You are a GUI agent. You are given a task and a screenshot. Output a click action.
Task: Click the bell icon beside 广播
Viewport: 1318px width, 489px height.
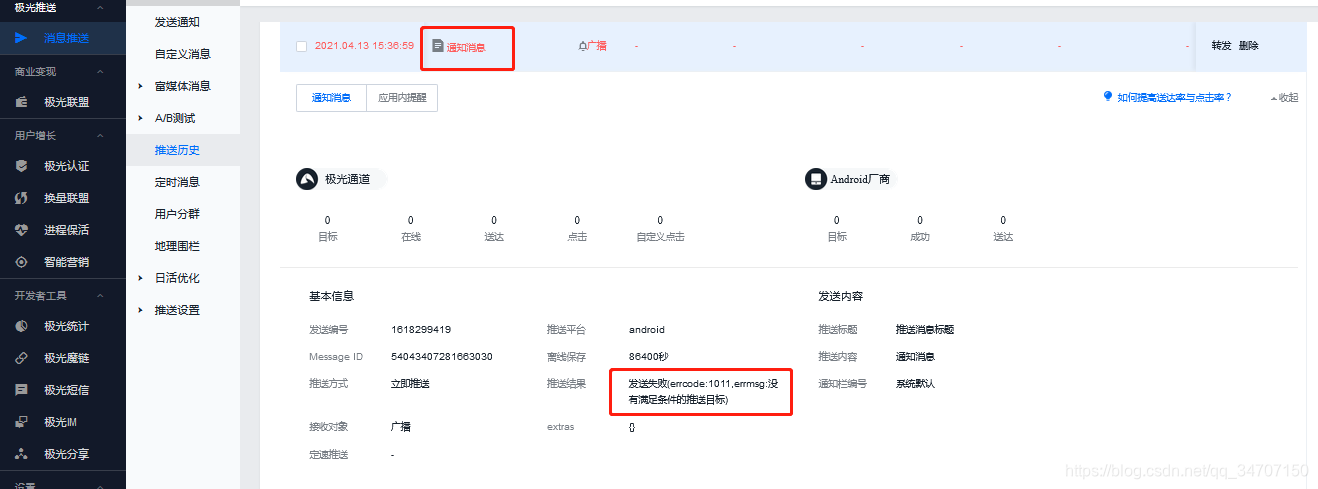pyautogui.click(x=582, y=46)
